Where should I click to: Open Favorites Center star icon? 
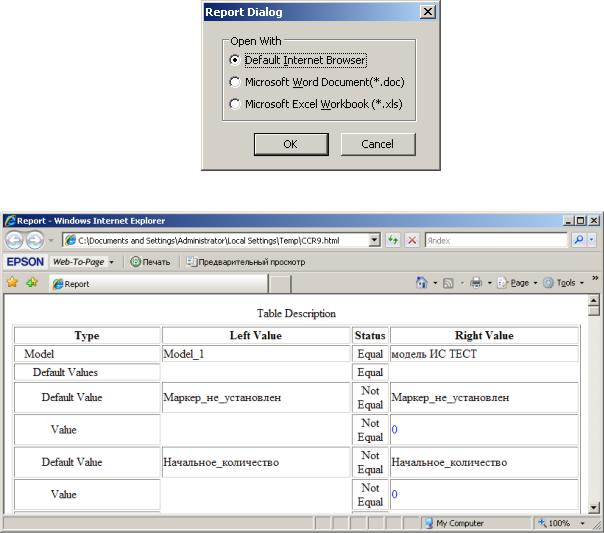[x=12, y=283]
